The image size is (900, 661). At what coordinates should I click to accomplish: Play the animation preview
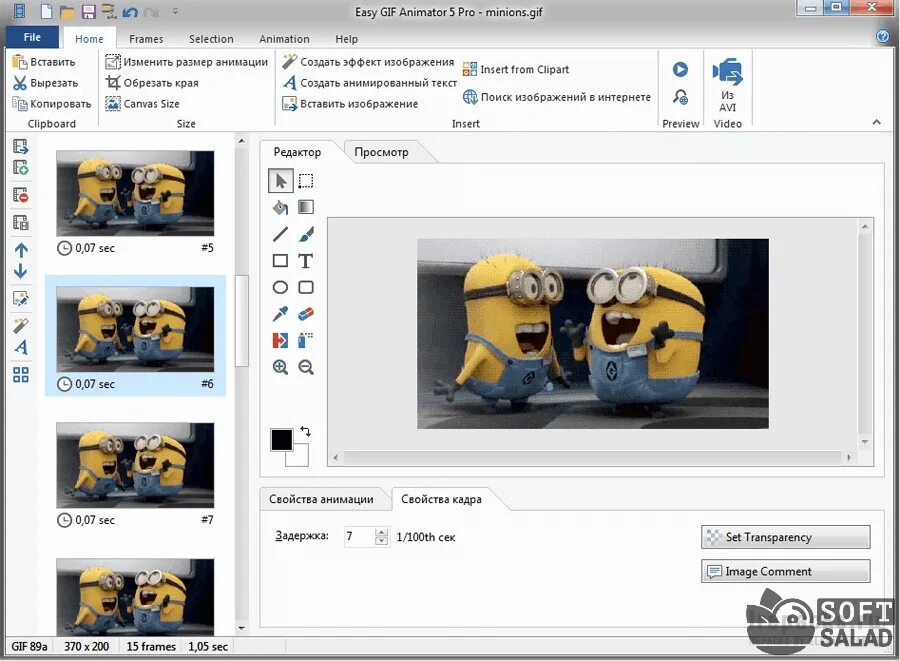680,69
